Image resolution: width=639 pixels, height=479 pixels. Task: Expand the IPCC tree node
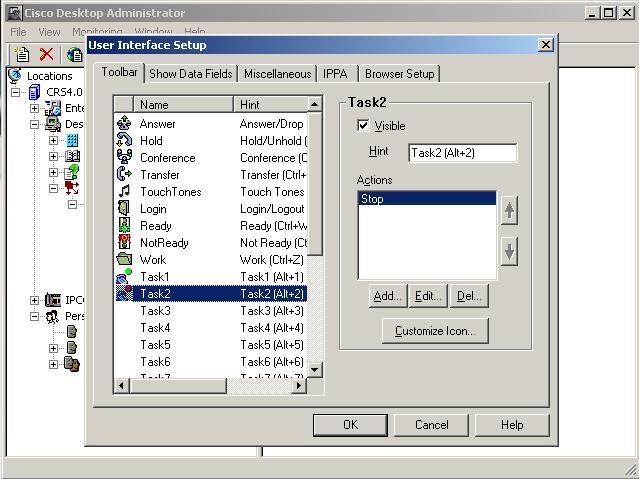(x=35, y=300)
